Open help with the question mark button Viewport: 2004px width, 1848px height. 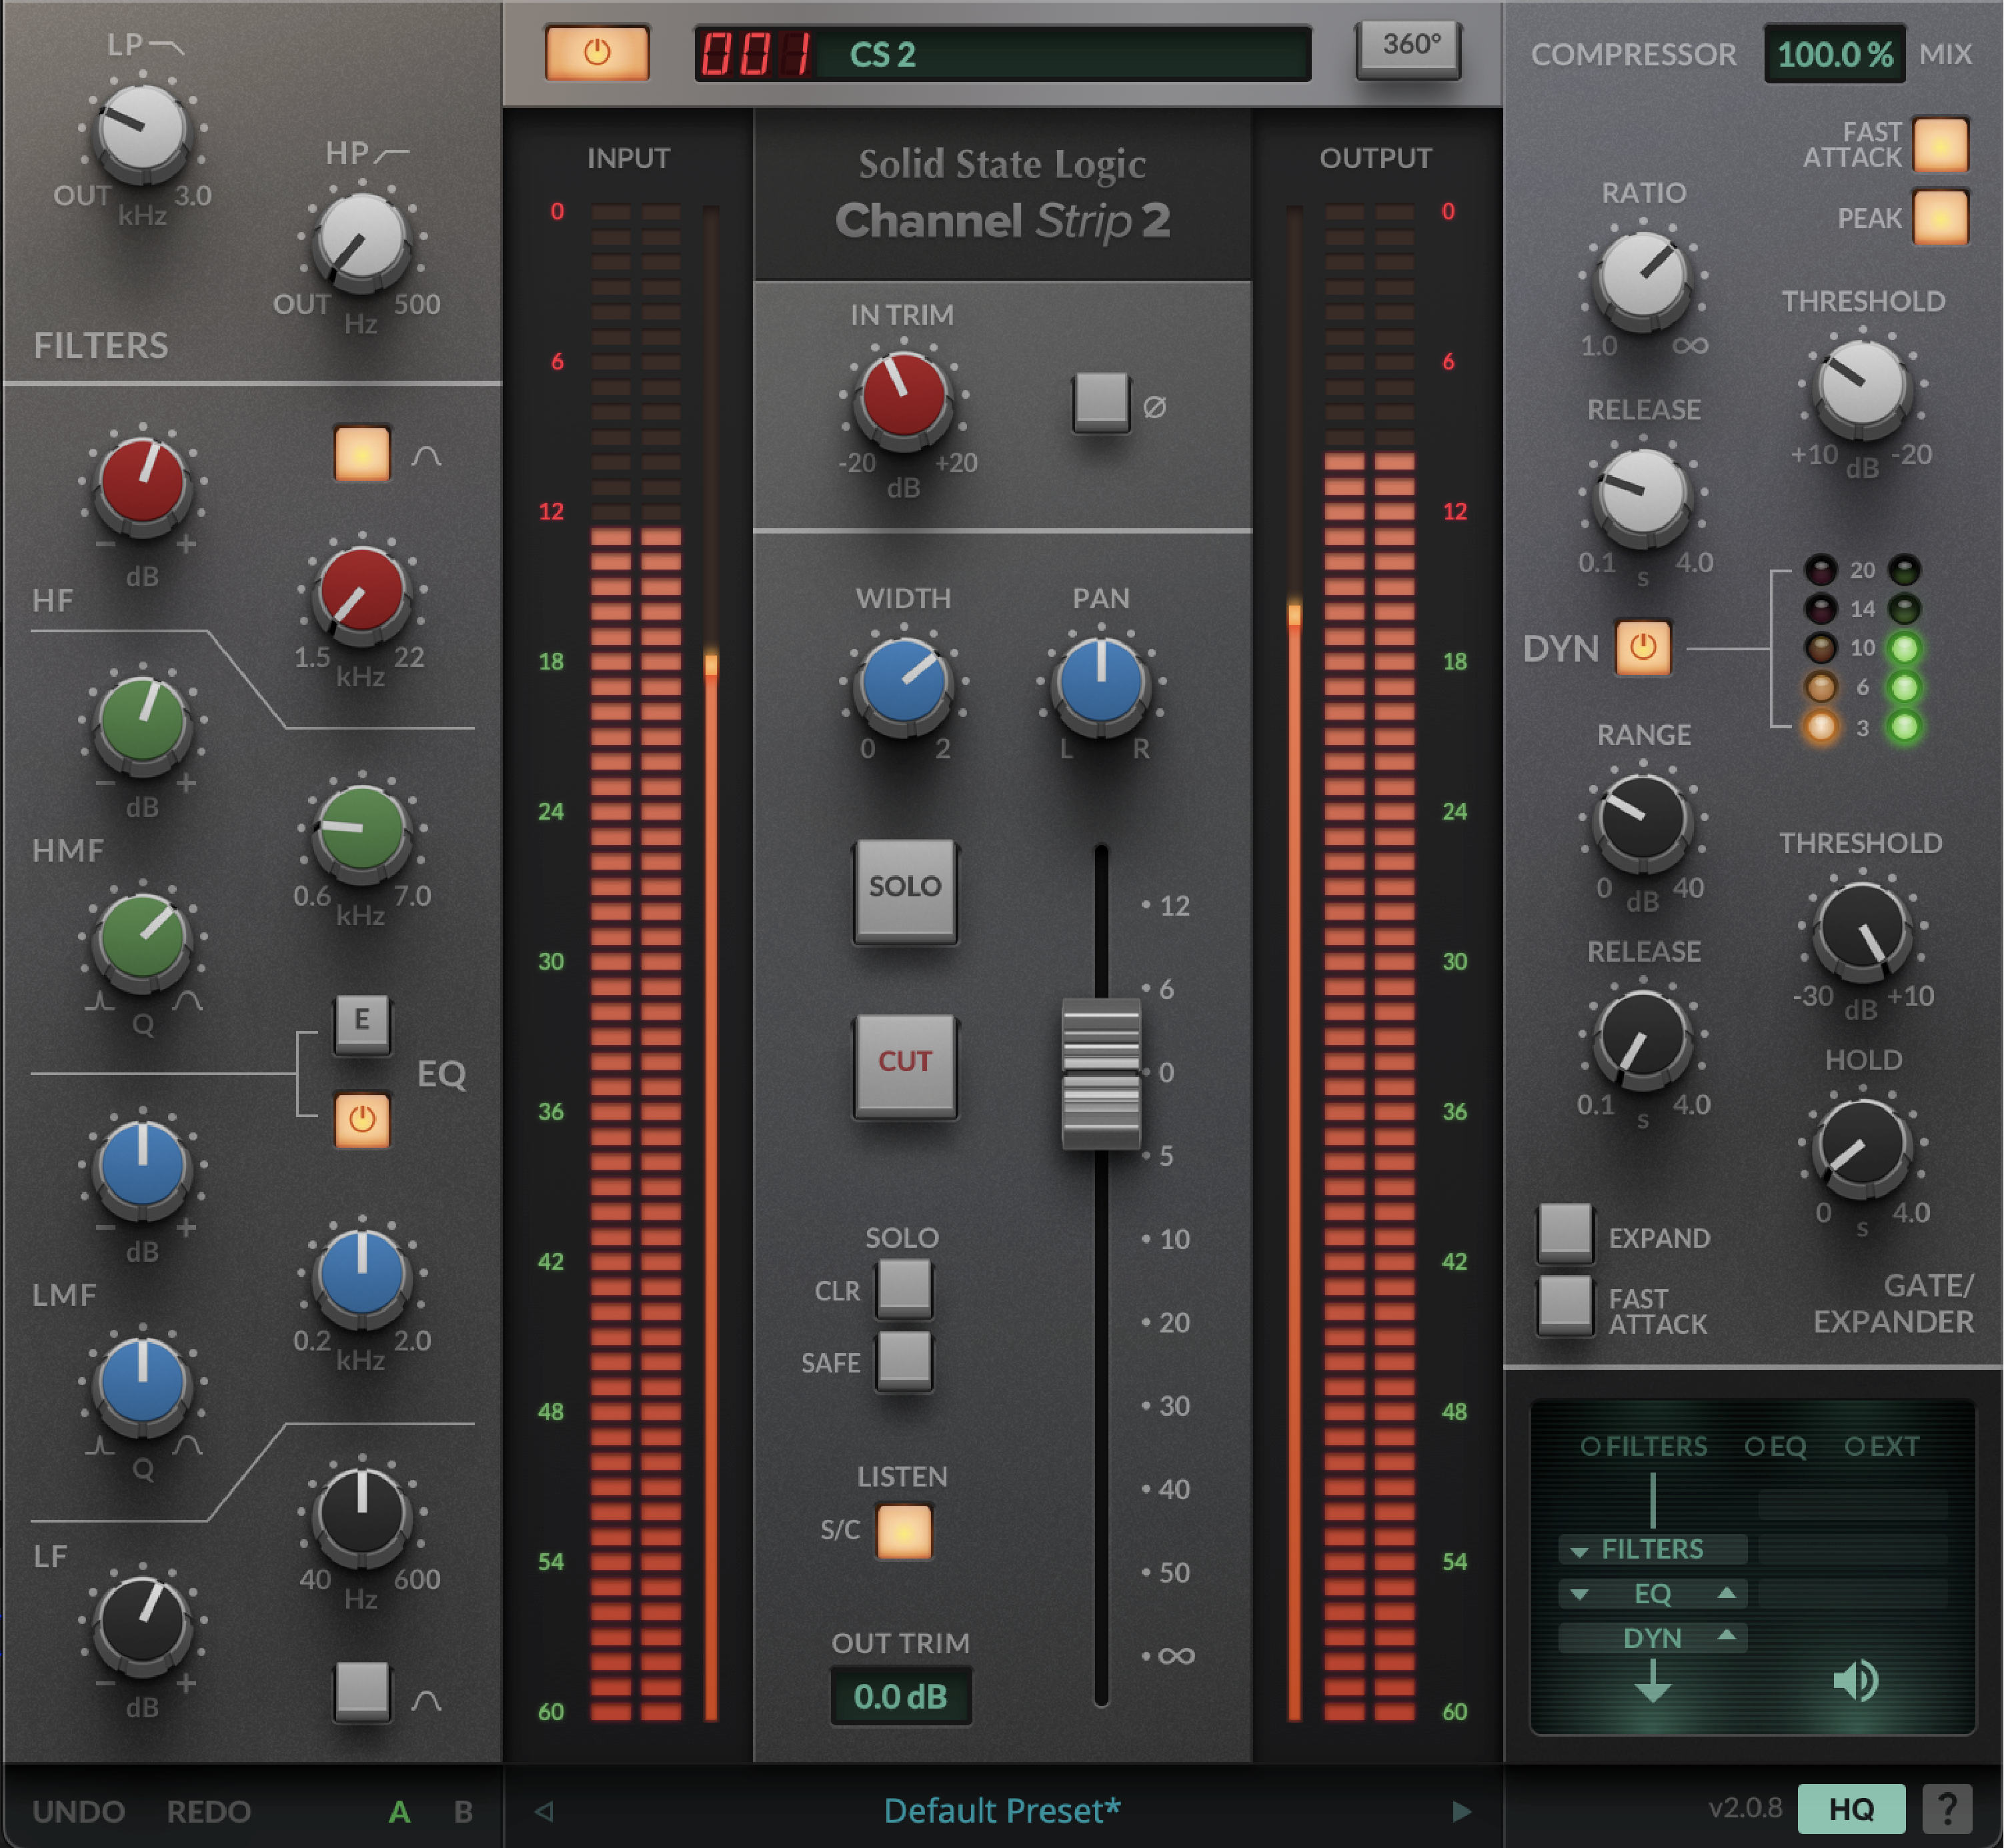(x=1946, y=1808)
